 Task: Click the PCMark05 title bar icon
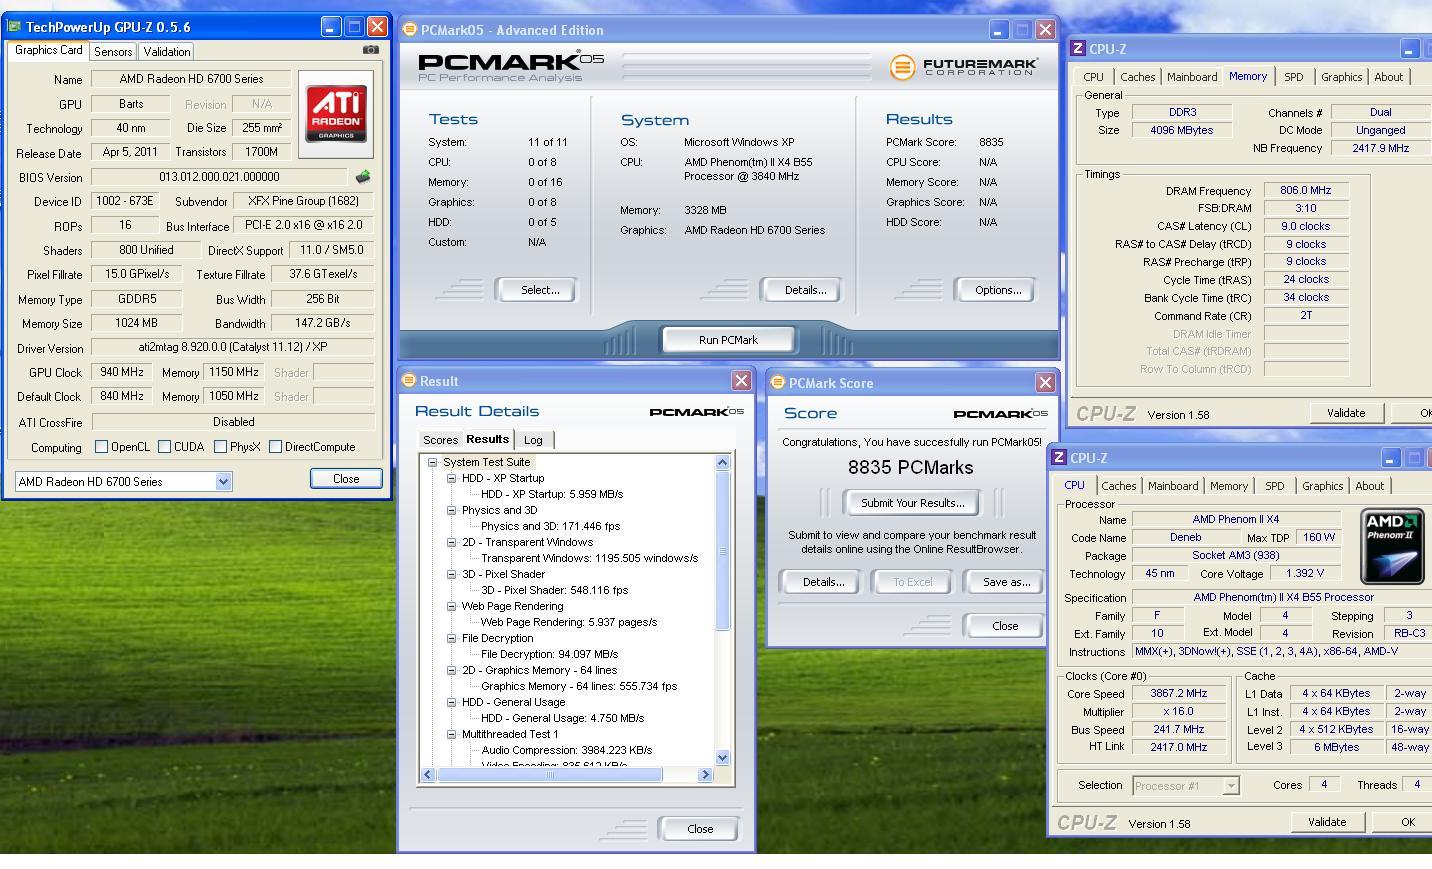click(x=409, y=29)
